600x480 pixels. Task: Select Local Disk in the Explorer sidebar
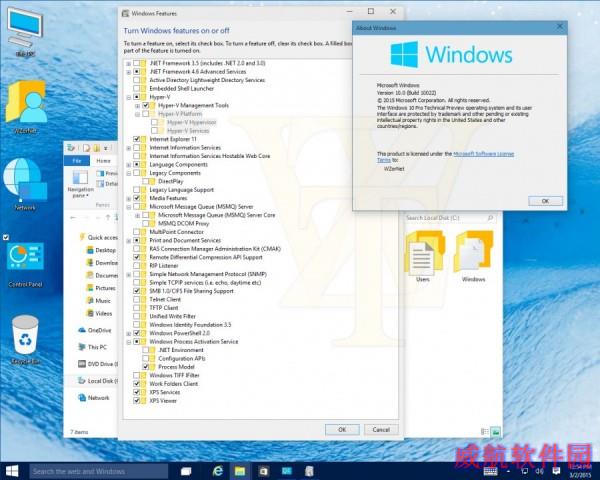98,380
